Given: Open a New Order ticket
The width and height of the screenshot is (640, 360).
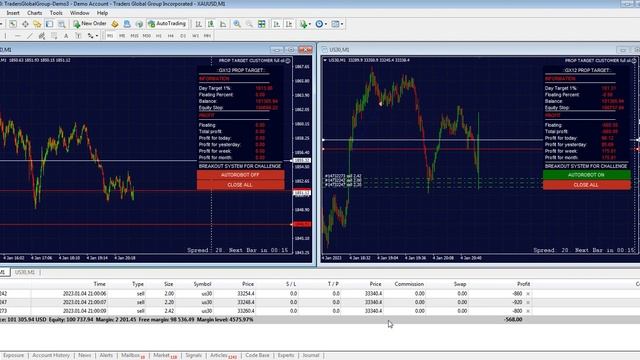Looking at the screenshot, I should 90,24.
